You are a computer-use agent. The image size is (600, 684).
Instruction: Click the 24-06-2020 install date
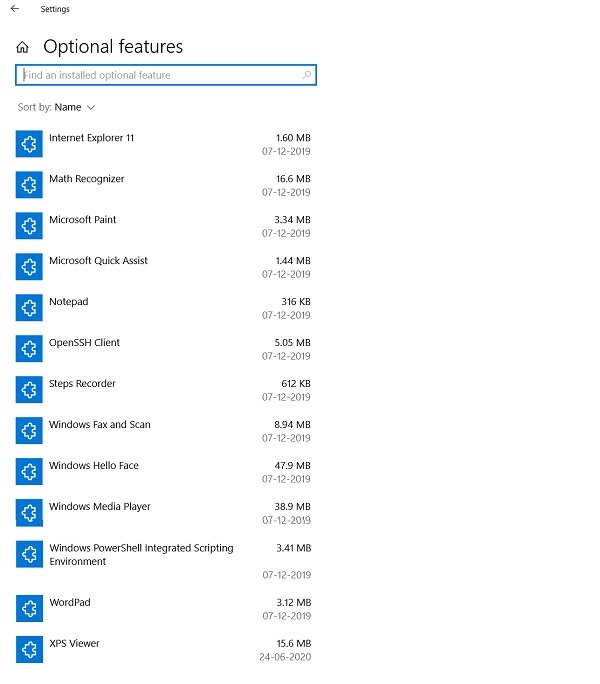285,657
